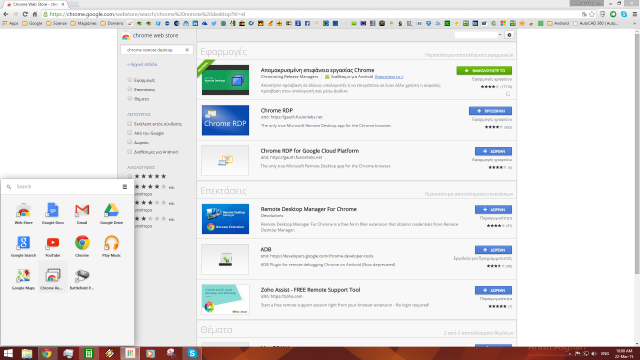This screenshot has height=360, width=640.
Task: Bookmark this page with the star icon
Action: click(x=592, y=14)
